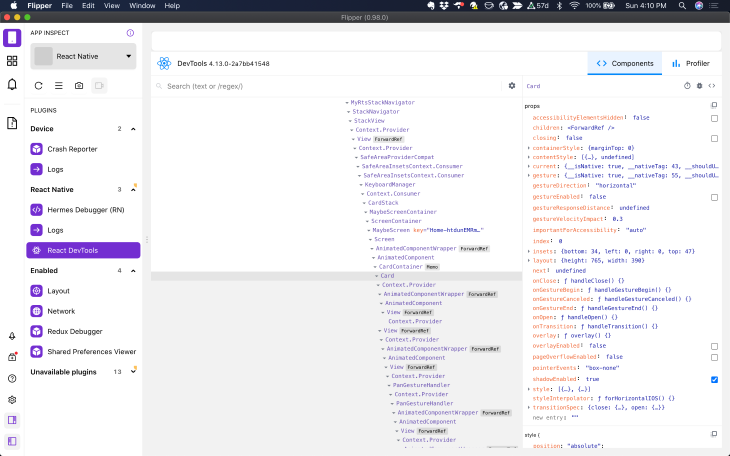Viewport: 730px width, 456px height.
Task: Toggle the right sidebar layout icon
Action: click(x=12, y=420)
